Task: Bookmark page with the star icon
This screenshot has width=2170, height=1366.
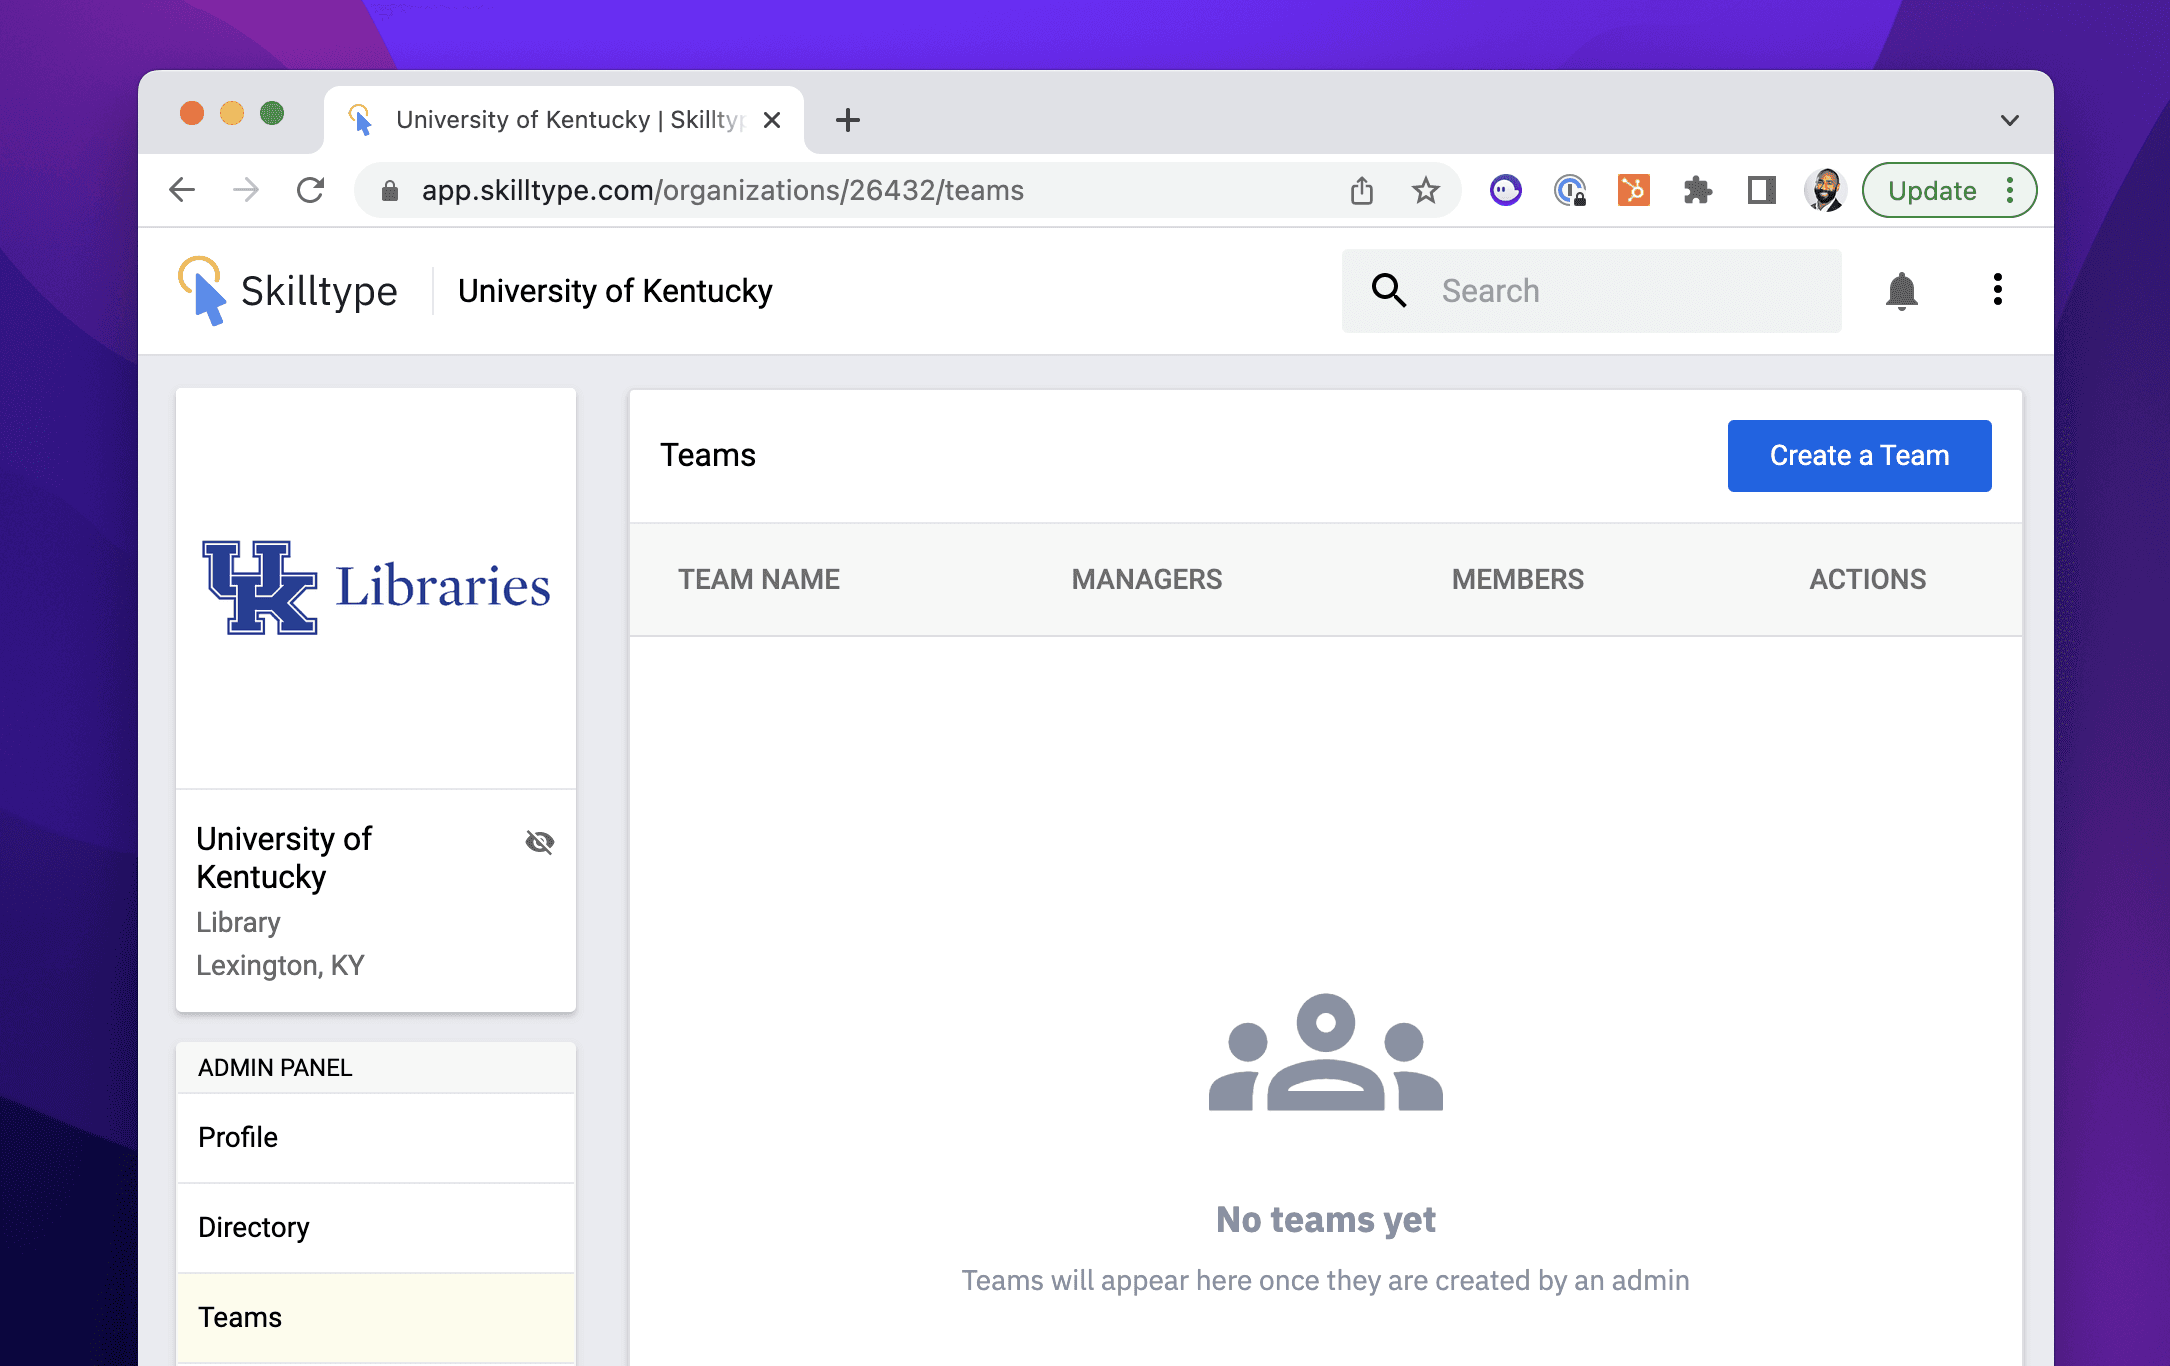Action: tap(1425, 190)
